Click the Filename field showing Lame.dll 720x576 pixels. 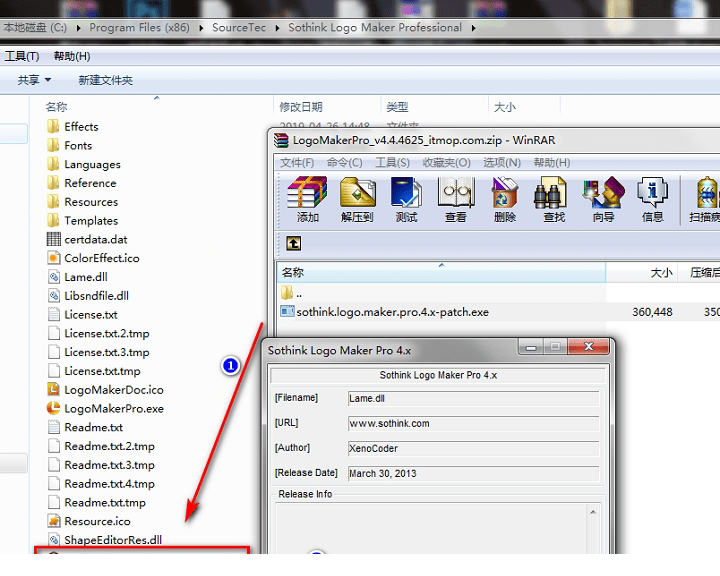[473, 398]
